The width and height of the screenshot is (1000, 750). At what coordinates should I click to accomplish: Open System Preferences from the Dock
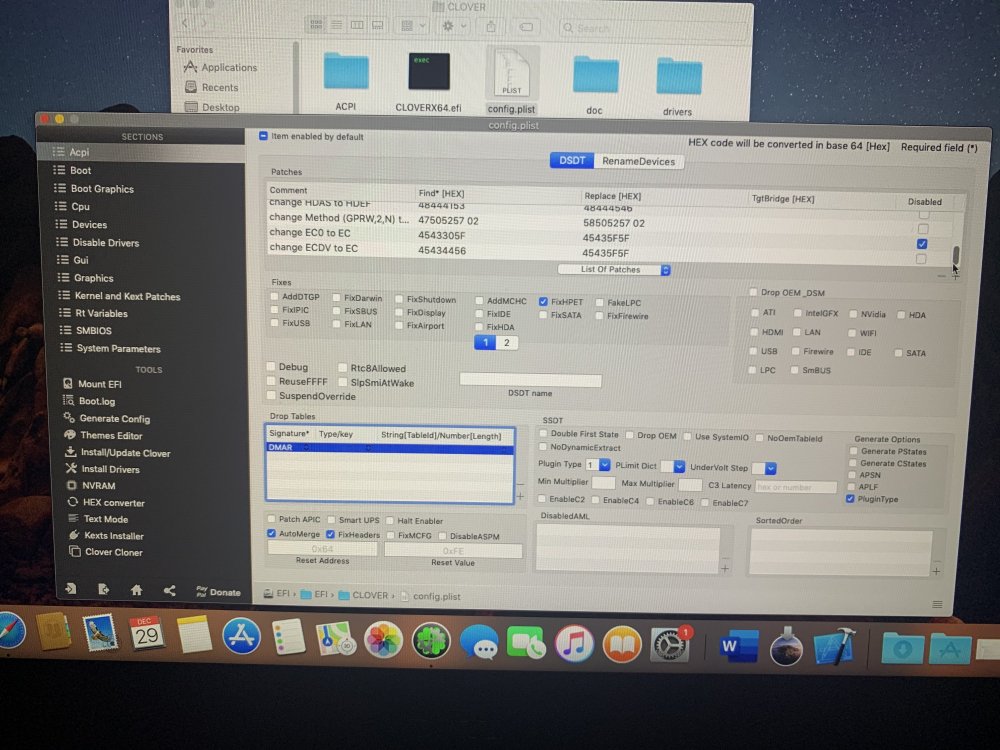[670, 645]
